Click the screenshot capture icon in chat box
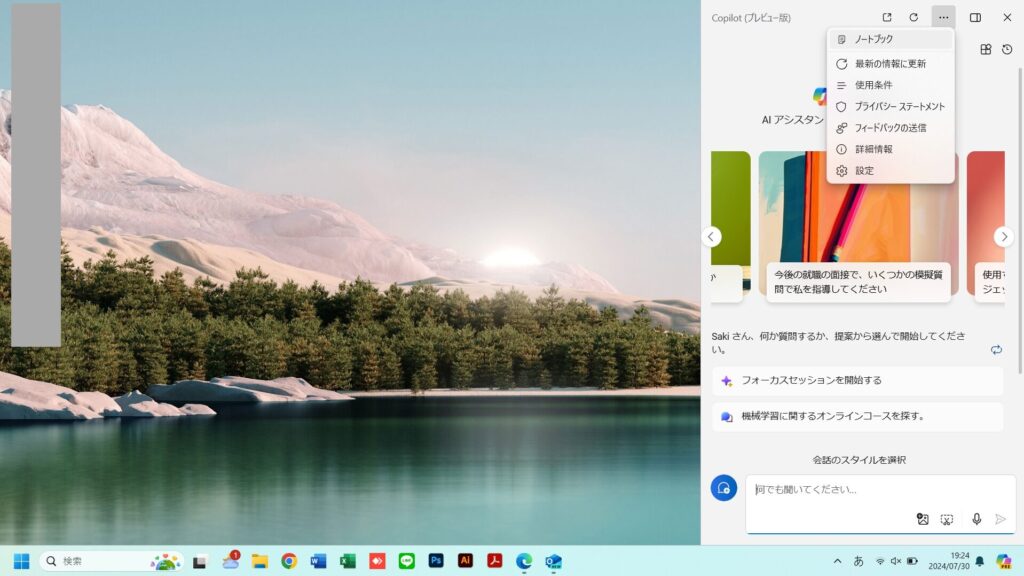 point(947,519)
